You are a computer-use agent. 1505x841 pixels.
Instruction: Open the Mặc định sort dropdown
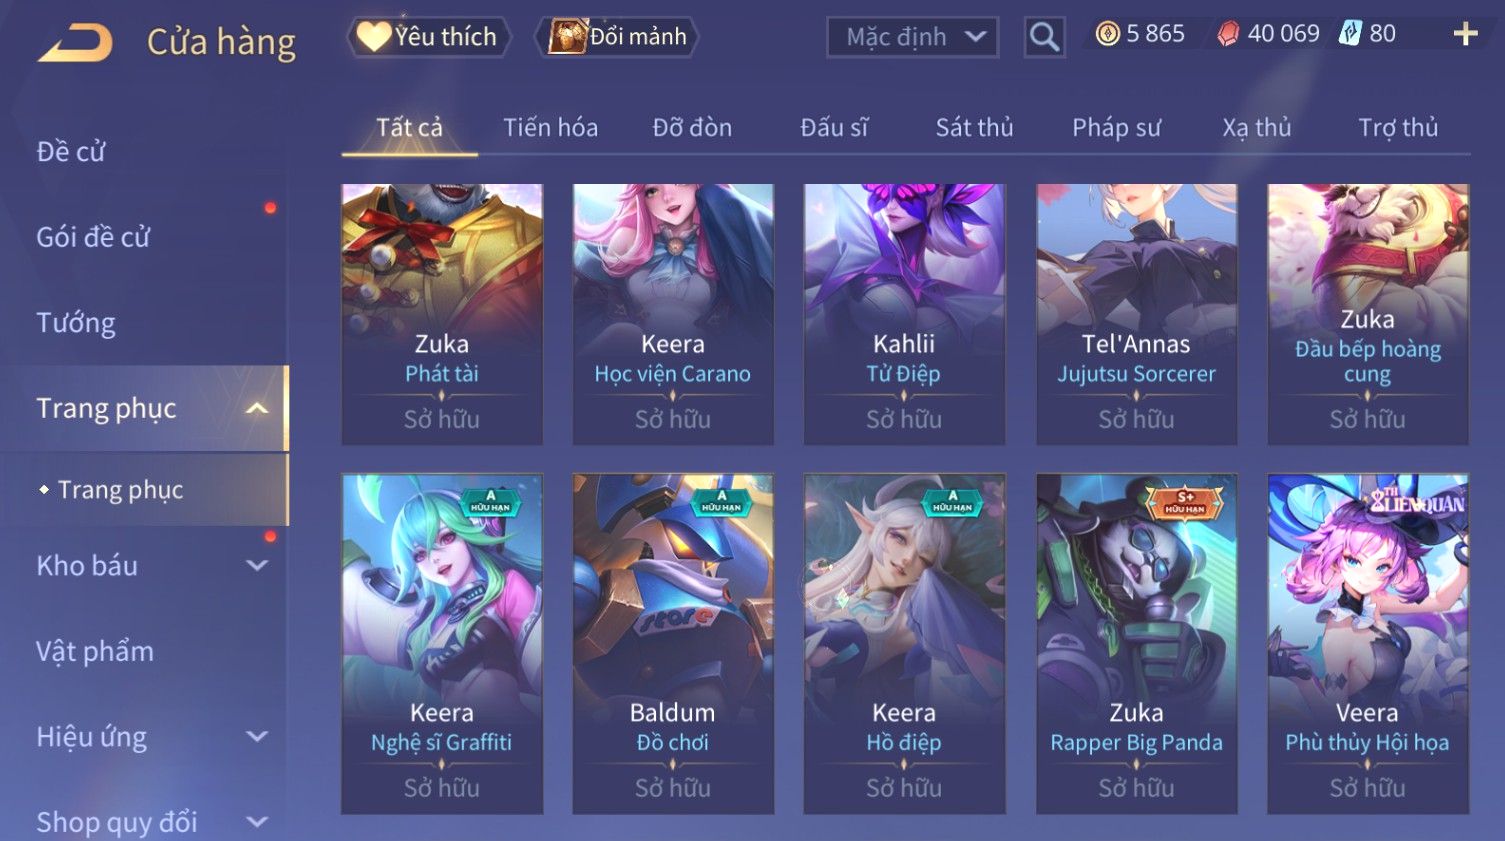coord(912,37)
